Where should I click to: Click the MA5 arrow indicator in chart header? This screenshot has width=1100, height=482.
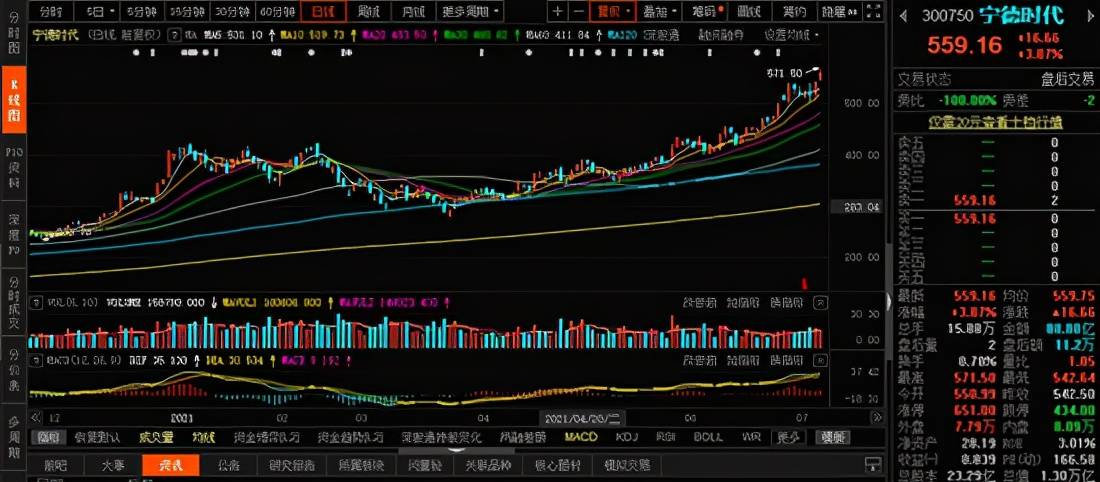tap(271, 34)
